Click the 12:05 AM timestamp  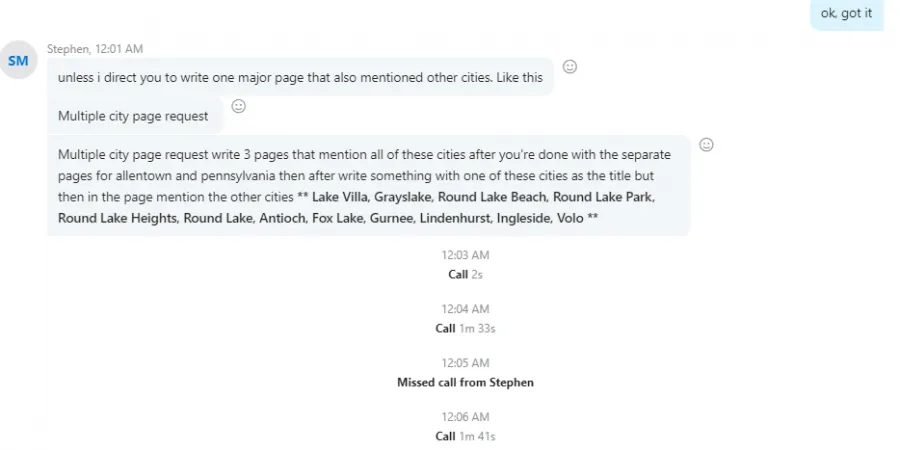(x=465, y=363)
